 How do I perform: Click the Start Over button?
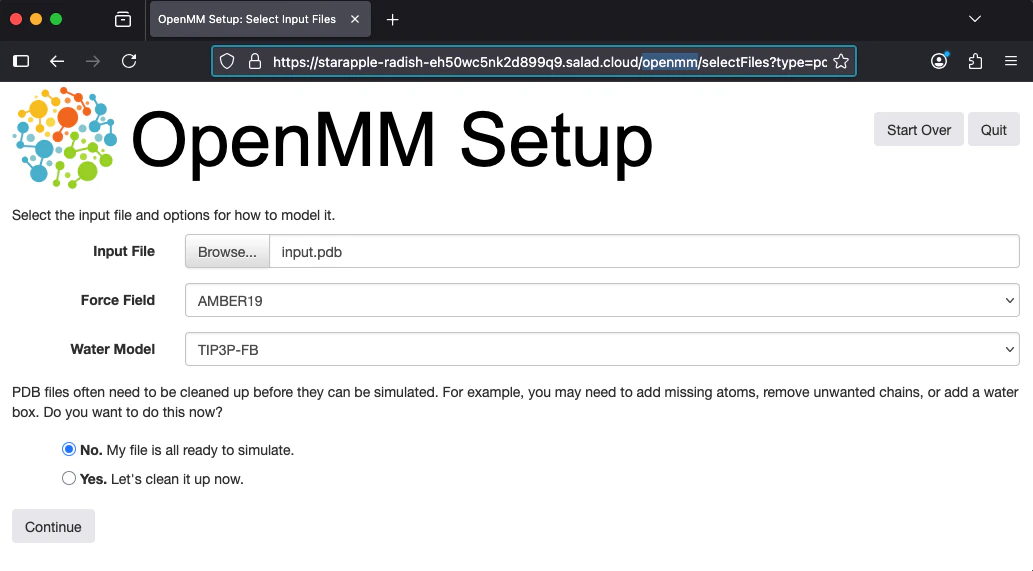[918, 130]
